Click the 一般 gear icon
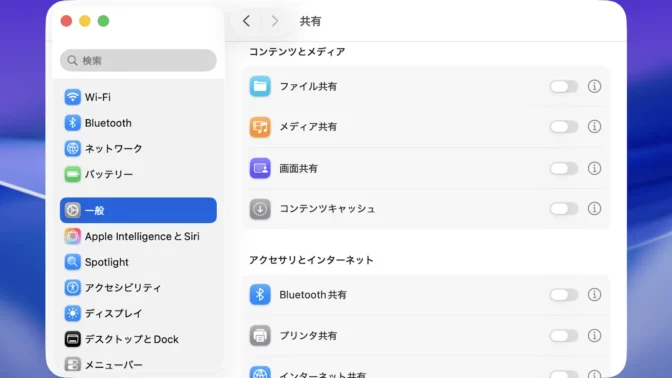 click(x=72, y=210)
